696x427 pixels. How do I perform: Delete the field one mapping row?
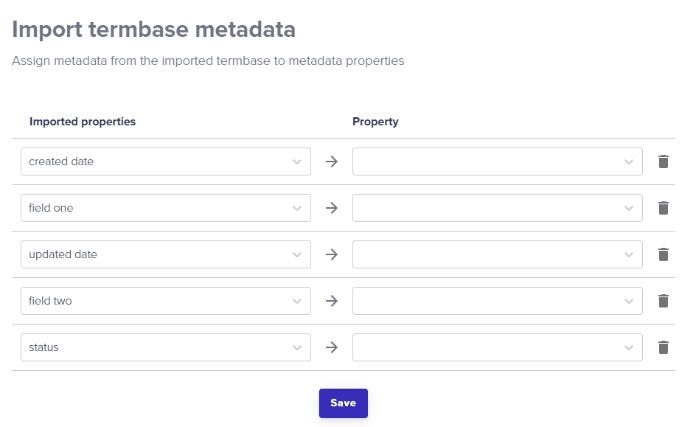click(x=663, y=208)
